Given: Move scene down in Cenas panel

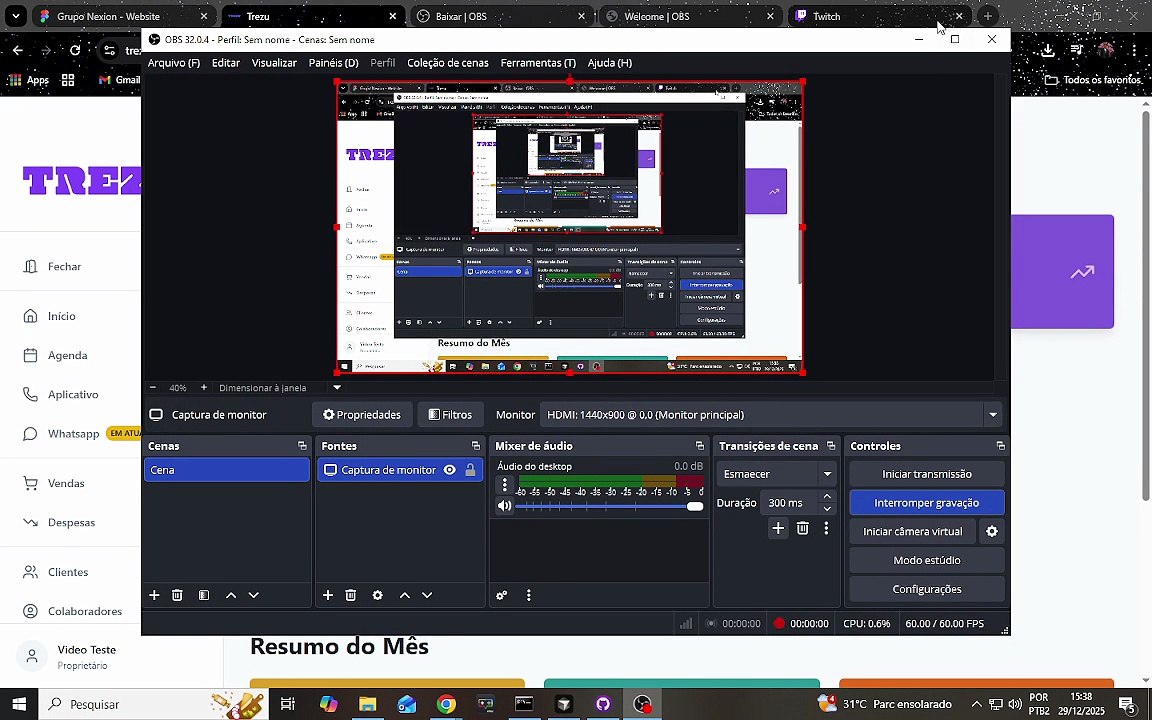Looking at the screenshot, I should pyautogui.click(x=253, y=595).
